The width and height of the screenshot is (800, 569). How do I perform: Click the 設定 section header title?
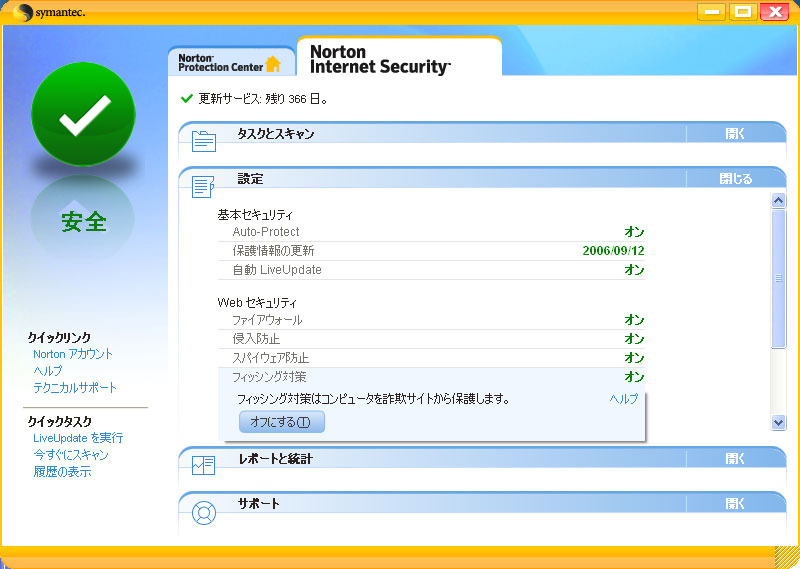click(x=251, y=179)
